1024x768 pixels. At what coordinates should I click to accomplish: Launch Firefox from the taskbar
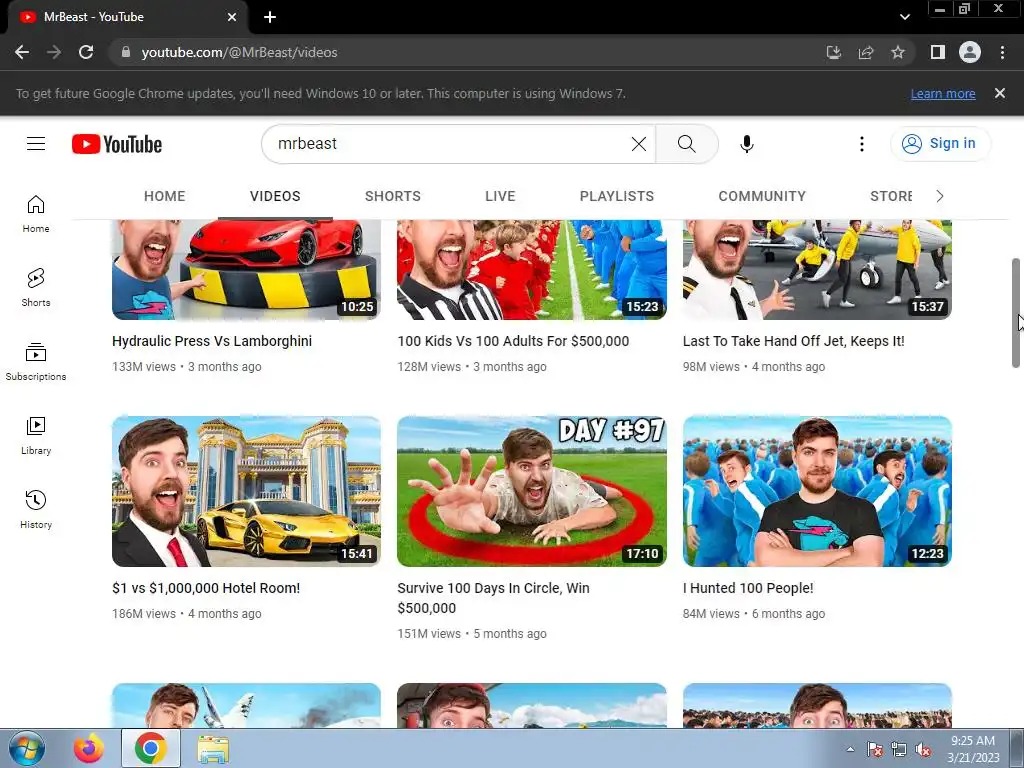89,748
